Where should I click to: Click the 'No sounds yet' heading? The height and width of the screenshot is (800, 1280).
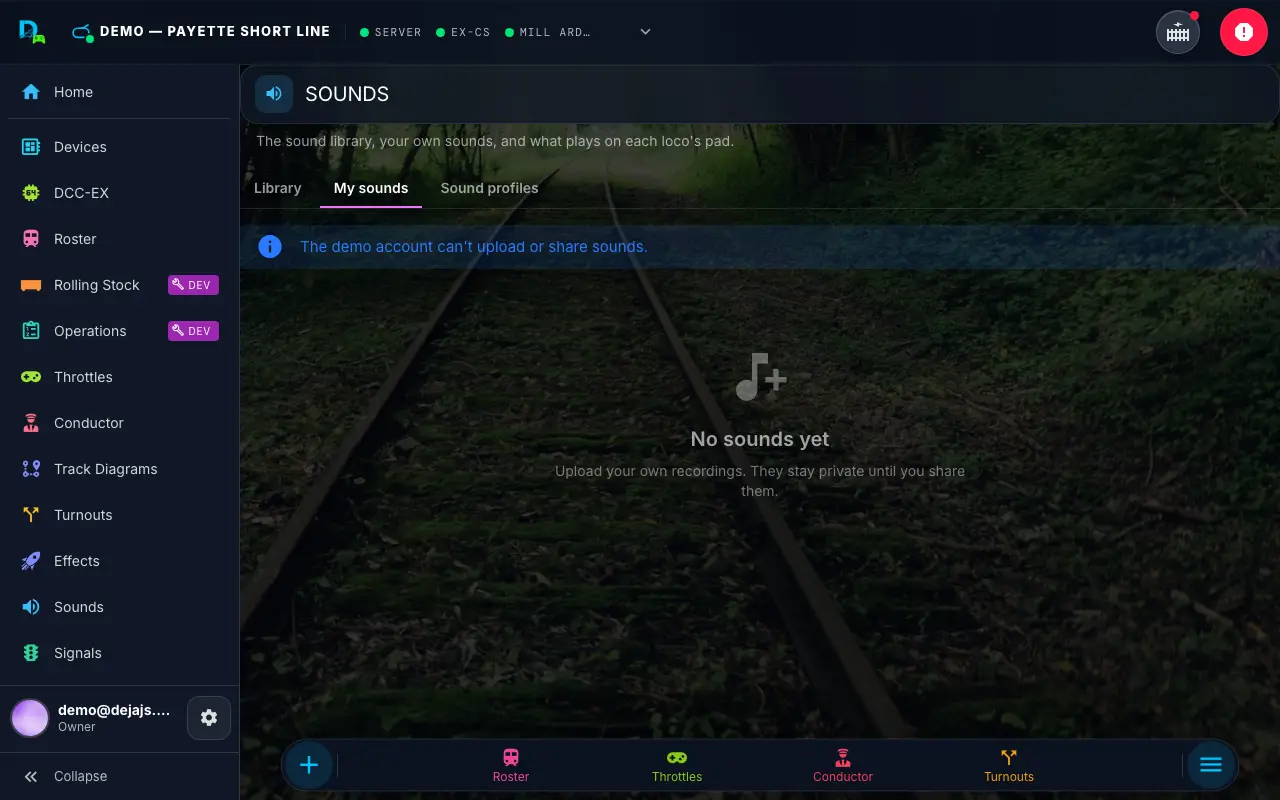[x=760, y=439]
